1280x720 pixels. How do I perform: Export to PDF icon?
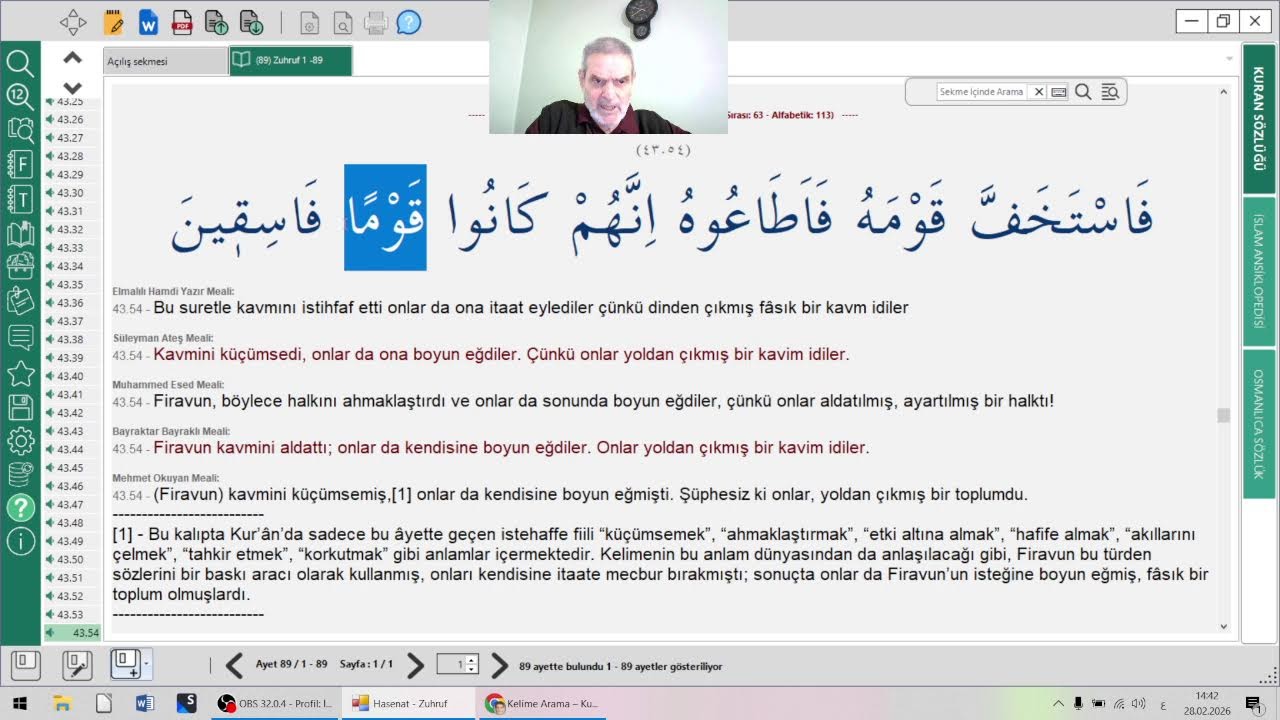pyautogui.click(x=182, y=22)
